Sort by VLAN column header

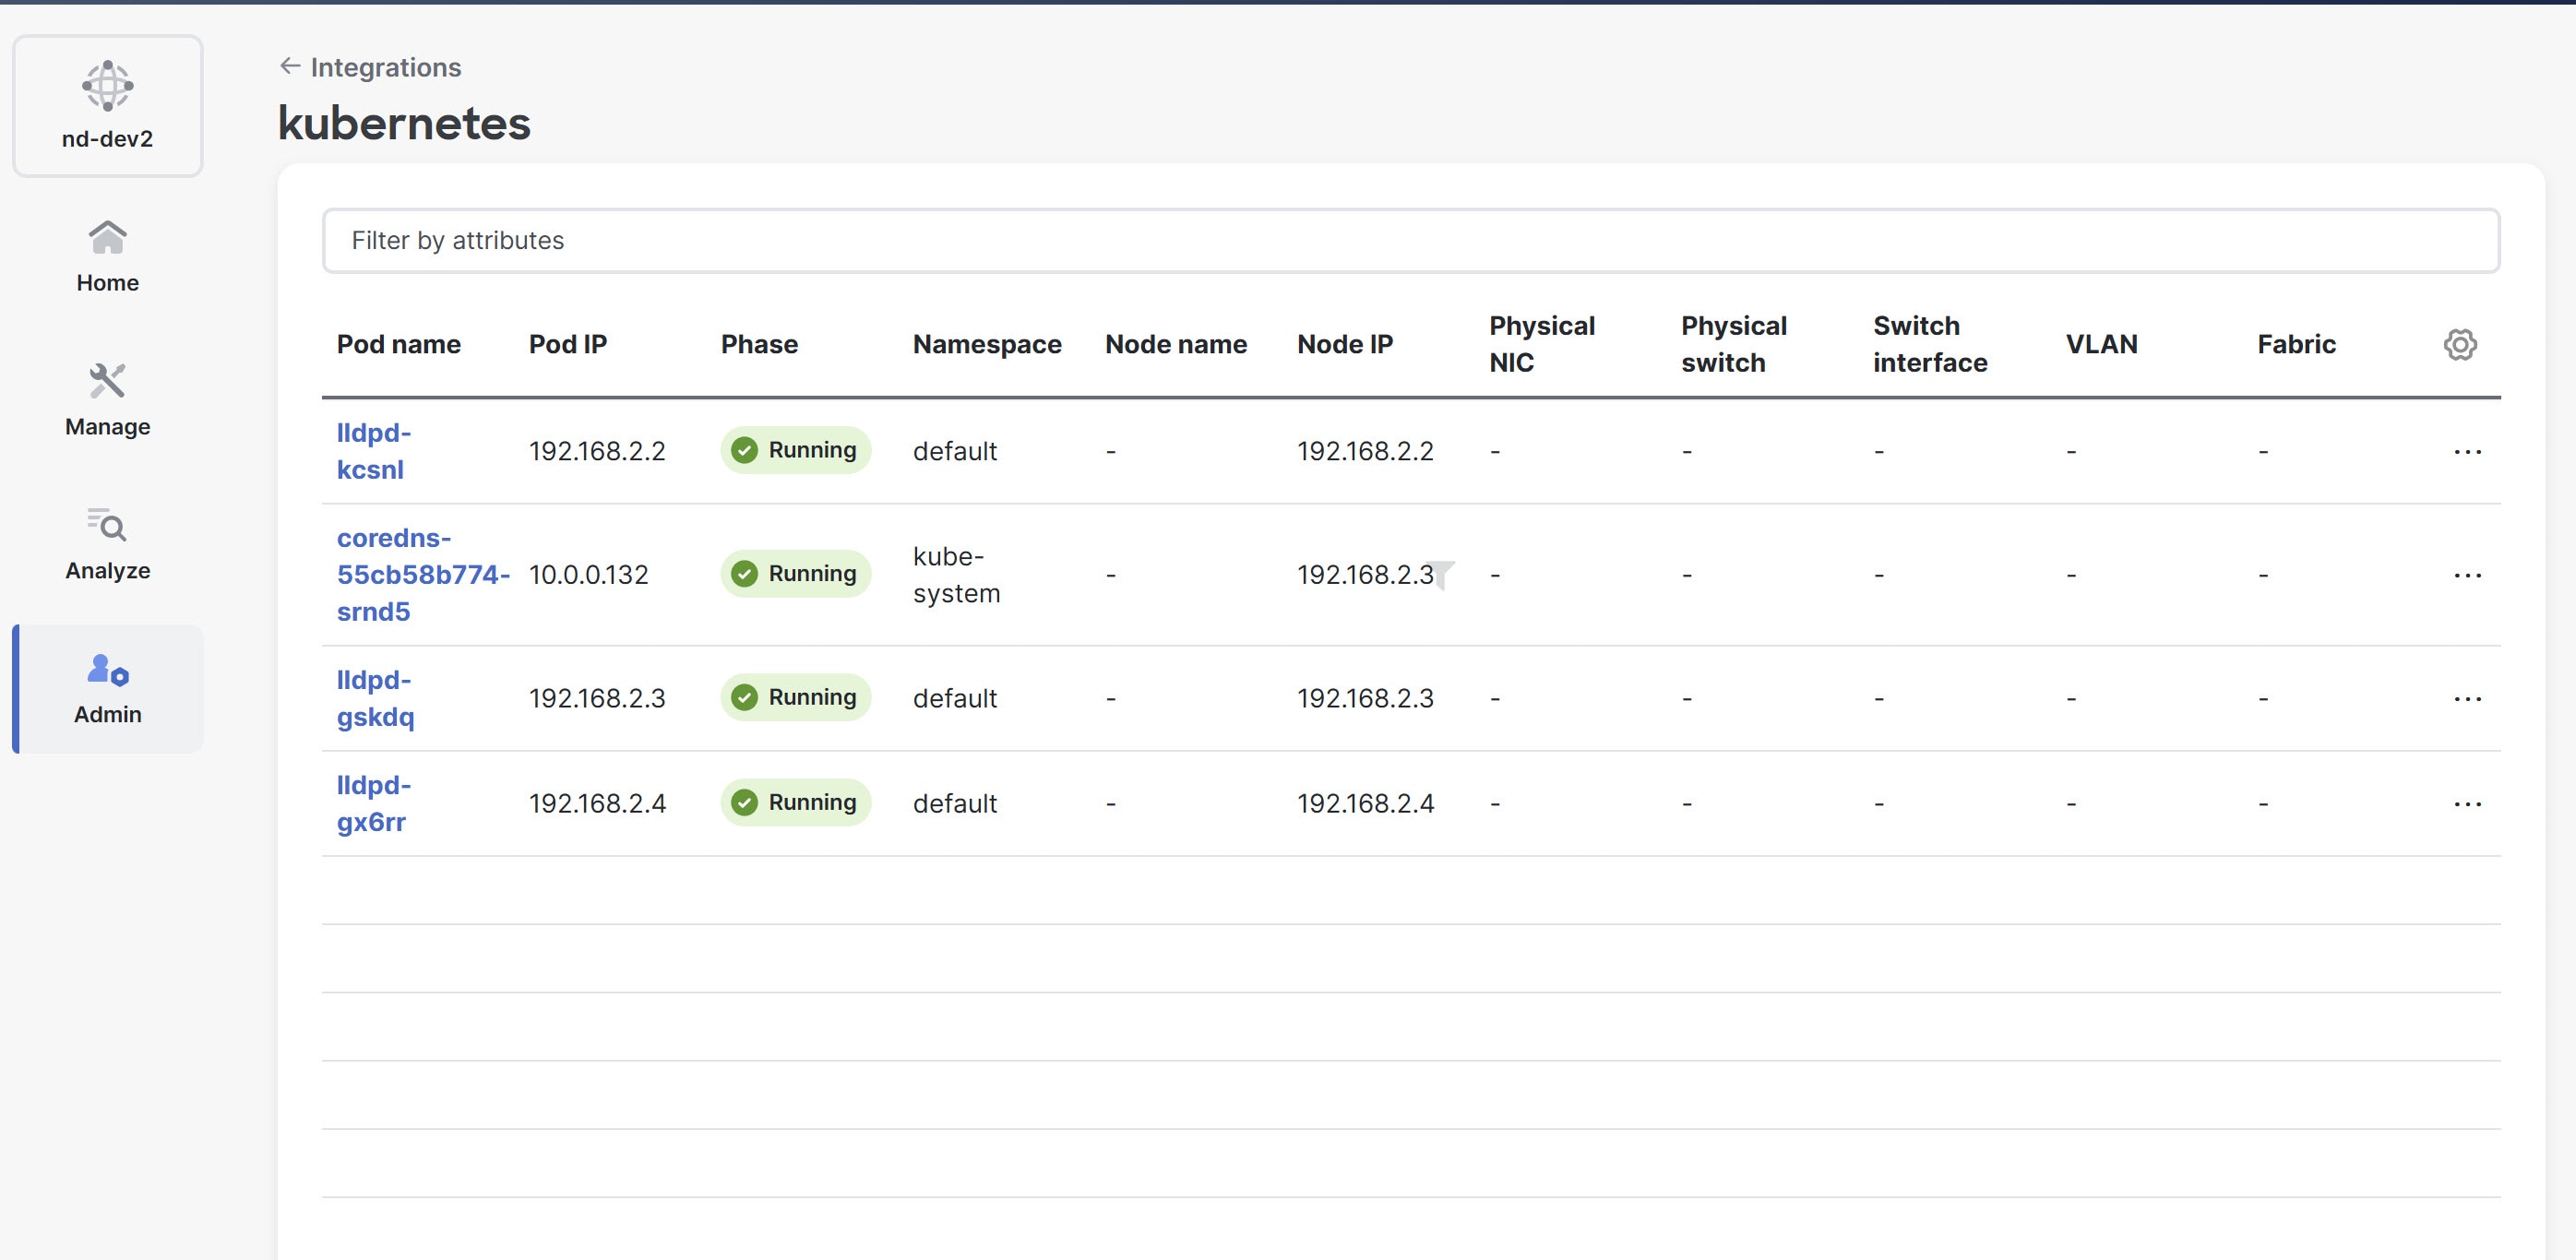click(2101, 345)
